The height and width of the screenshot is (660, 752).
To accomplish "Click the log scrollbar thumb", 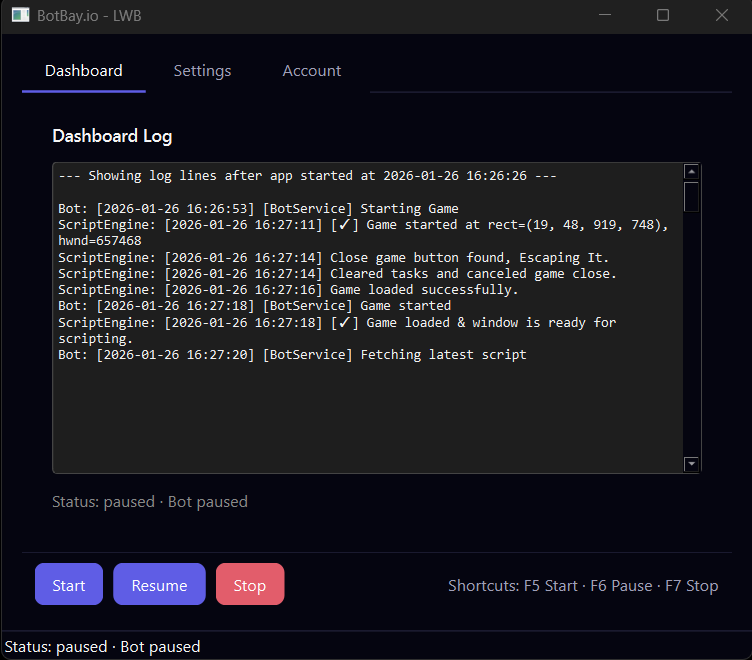I will (x=691, y=196).
